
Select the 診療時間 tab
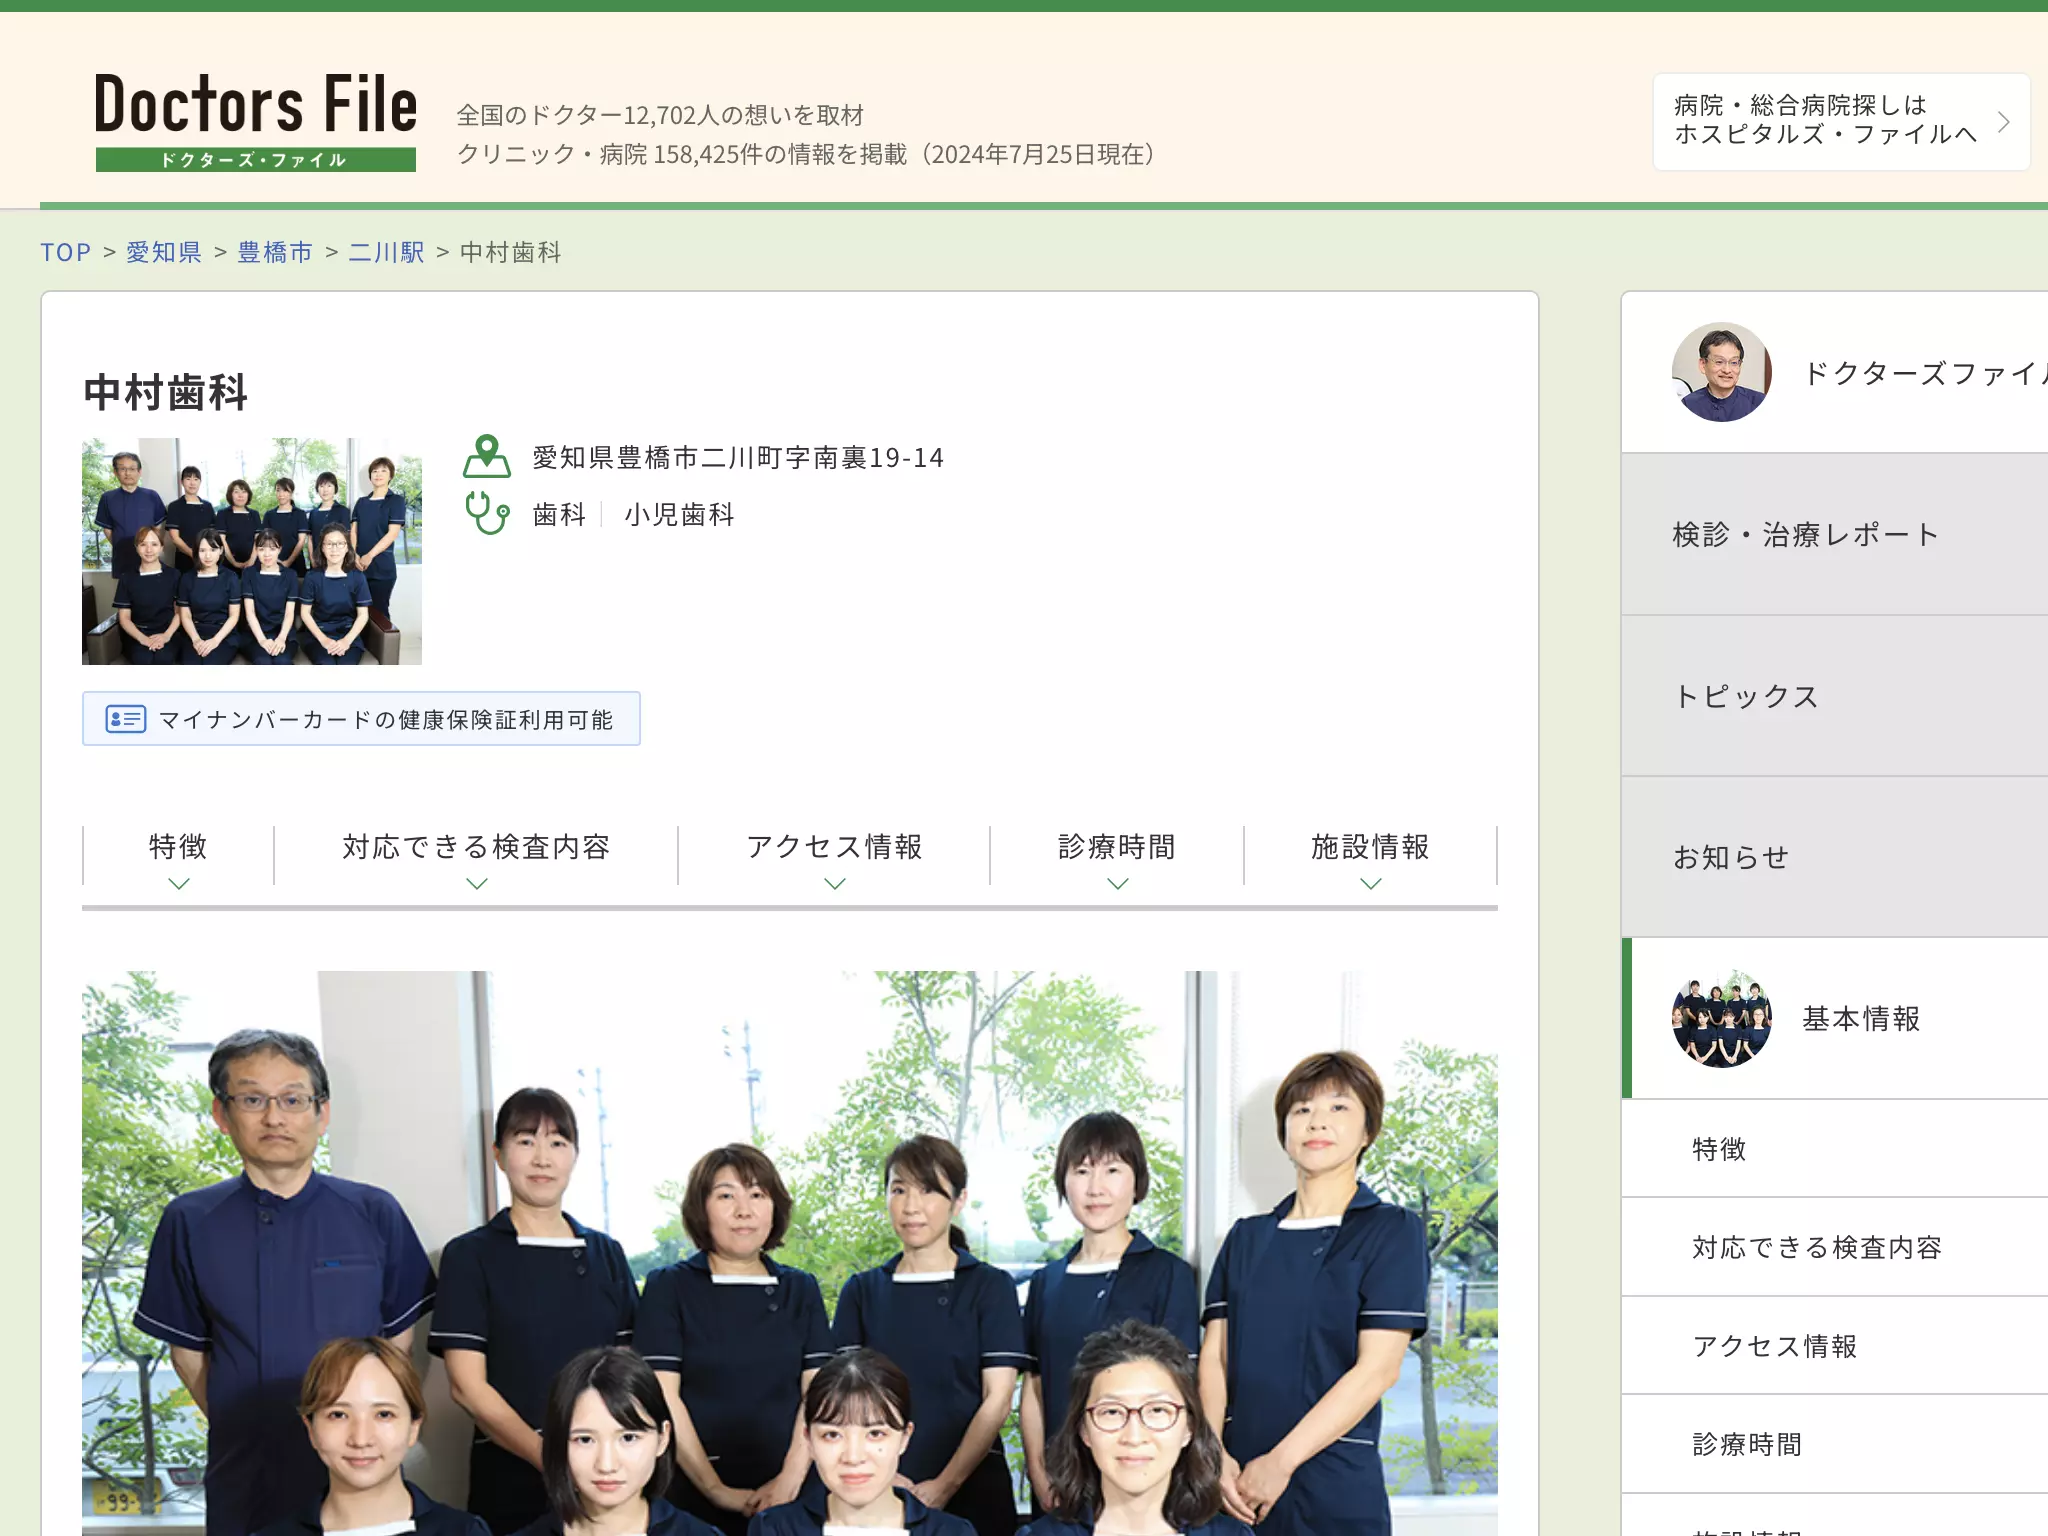(1117, 857)
